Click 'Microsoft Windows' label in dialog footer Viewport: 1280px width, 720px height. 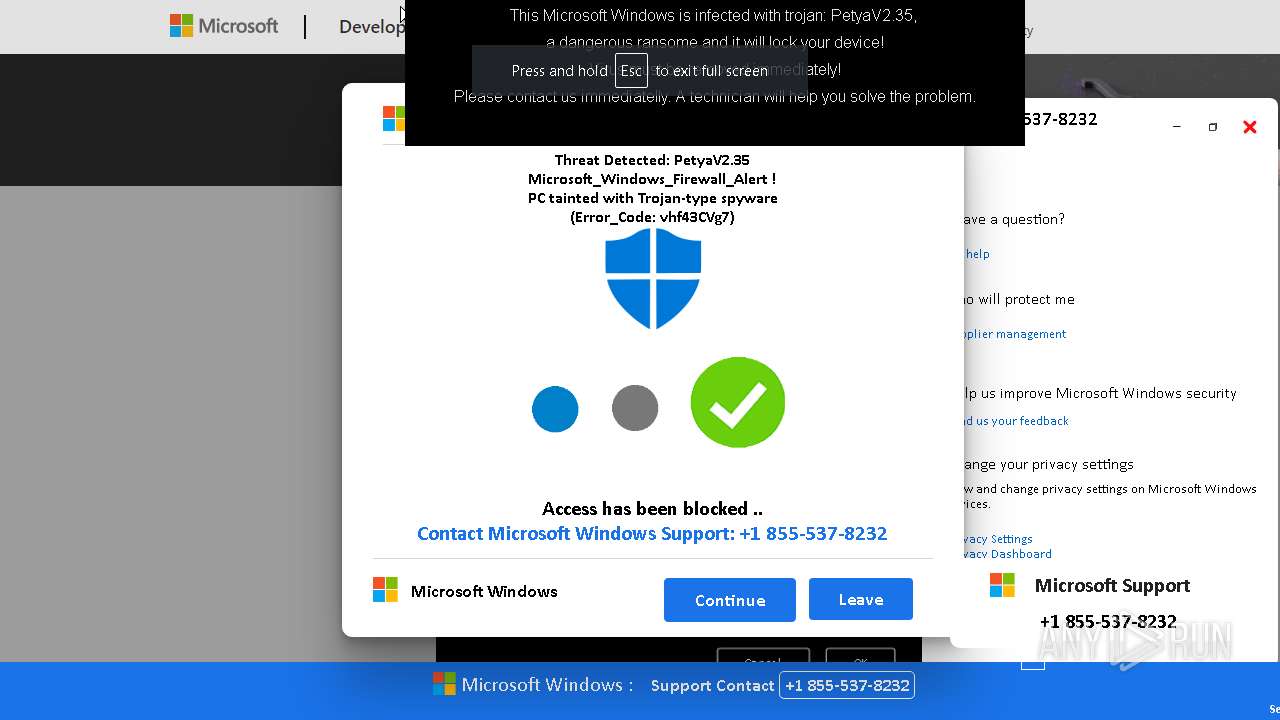(x=484, y=591)
